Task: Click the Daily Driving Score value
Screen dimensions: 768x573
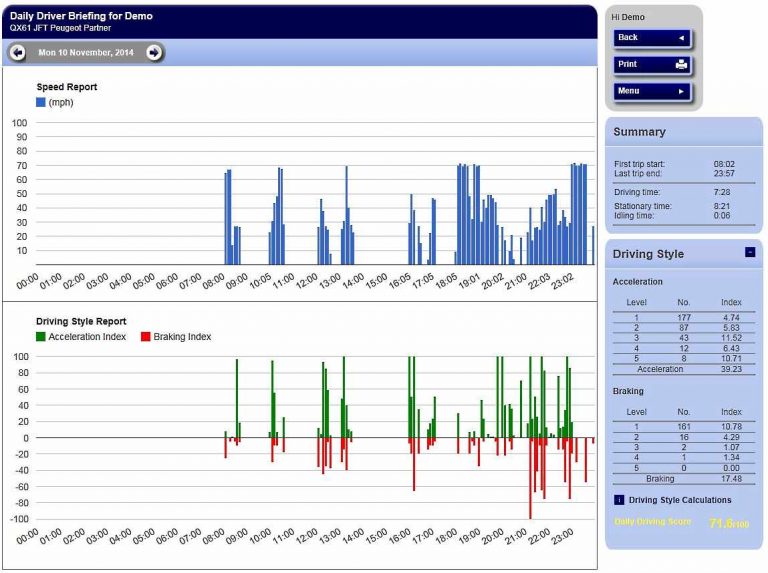Action: pos(729,524)
